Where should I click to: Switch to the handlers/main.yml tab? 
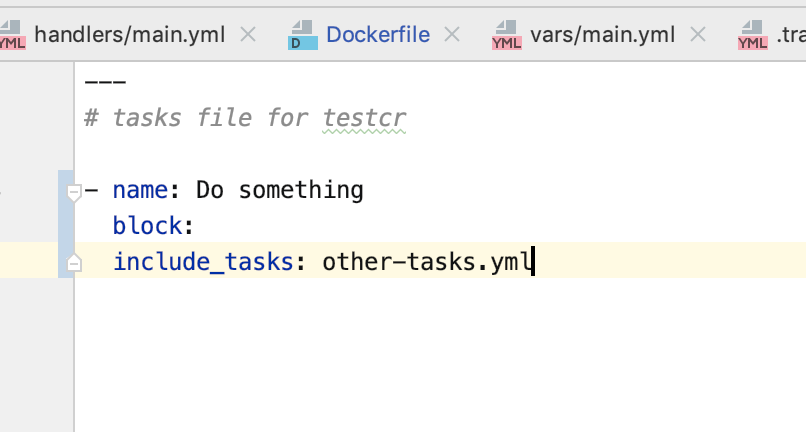click(130, 35)
